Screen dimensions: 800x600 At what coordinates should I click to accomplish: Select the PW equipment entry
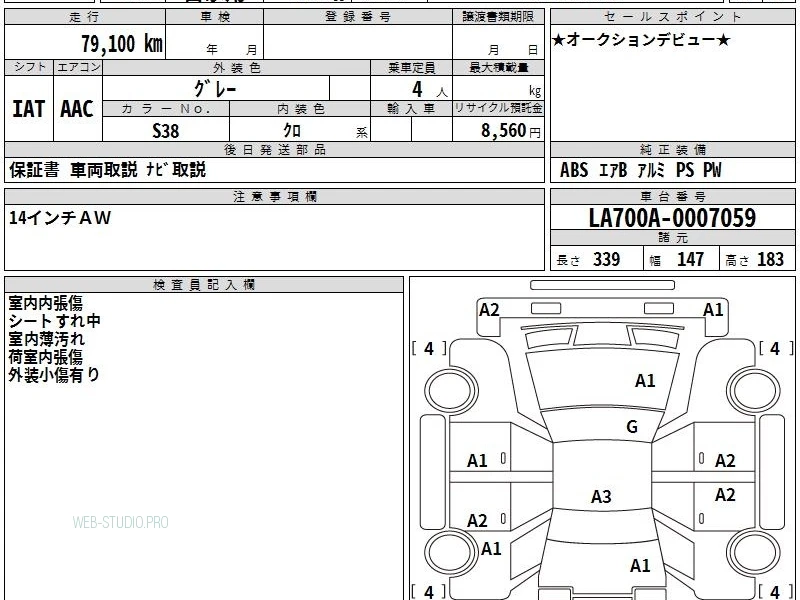tap(713, 170)
